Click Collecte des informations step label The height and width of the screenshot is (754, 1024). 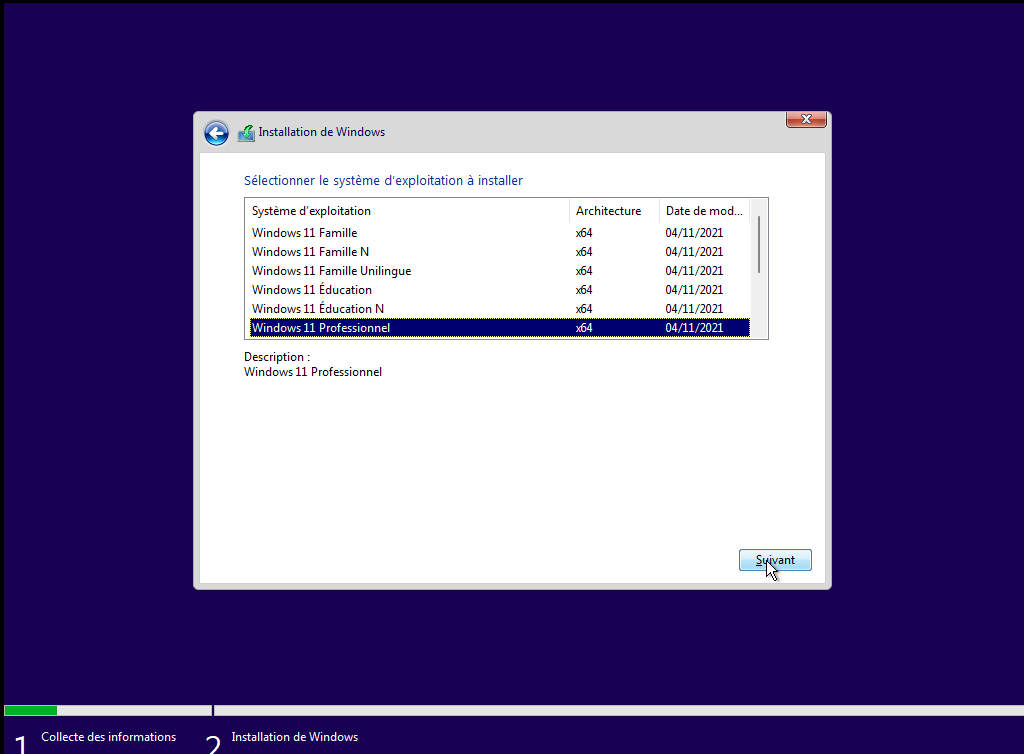[x=108, y=737]
